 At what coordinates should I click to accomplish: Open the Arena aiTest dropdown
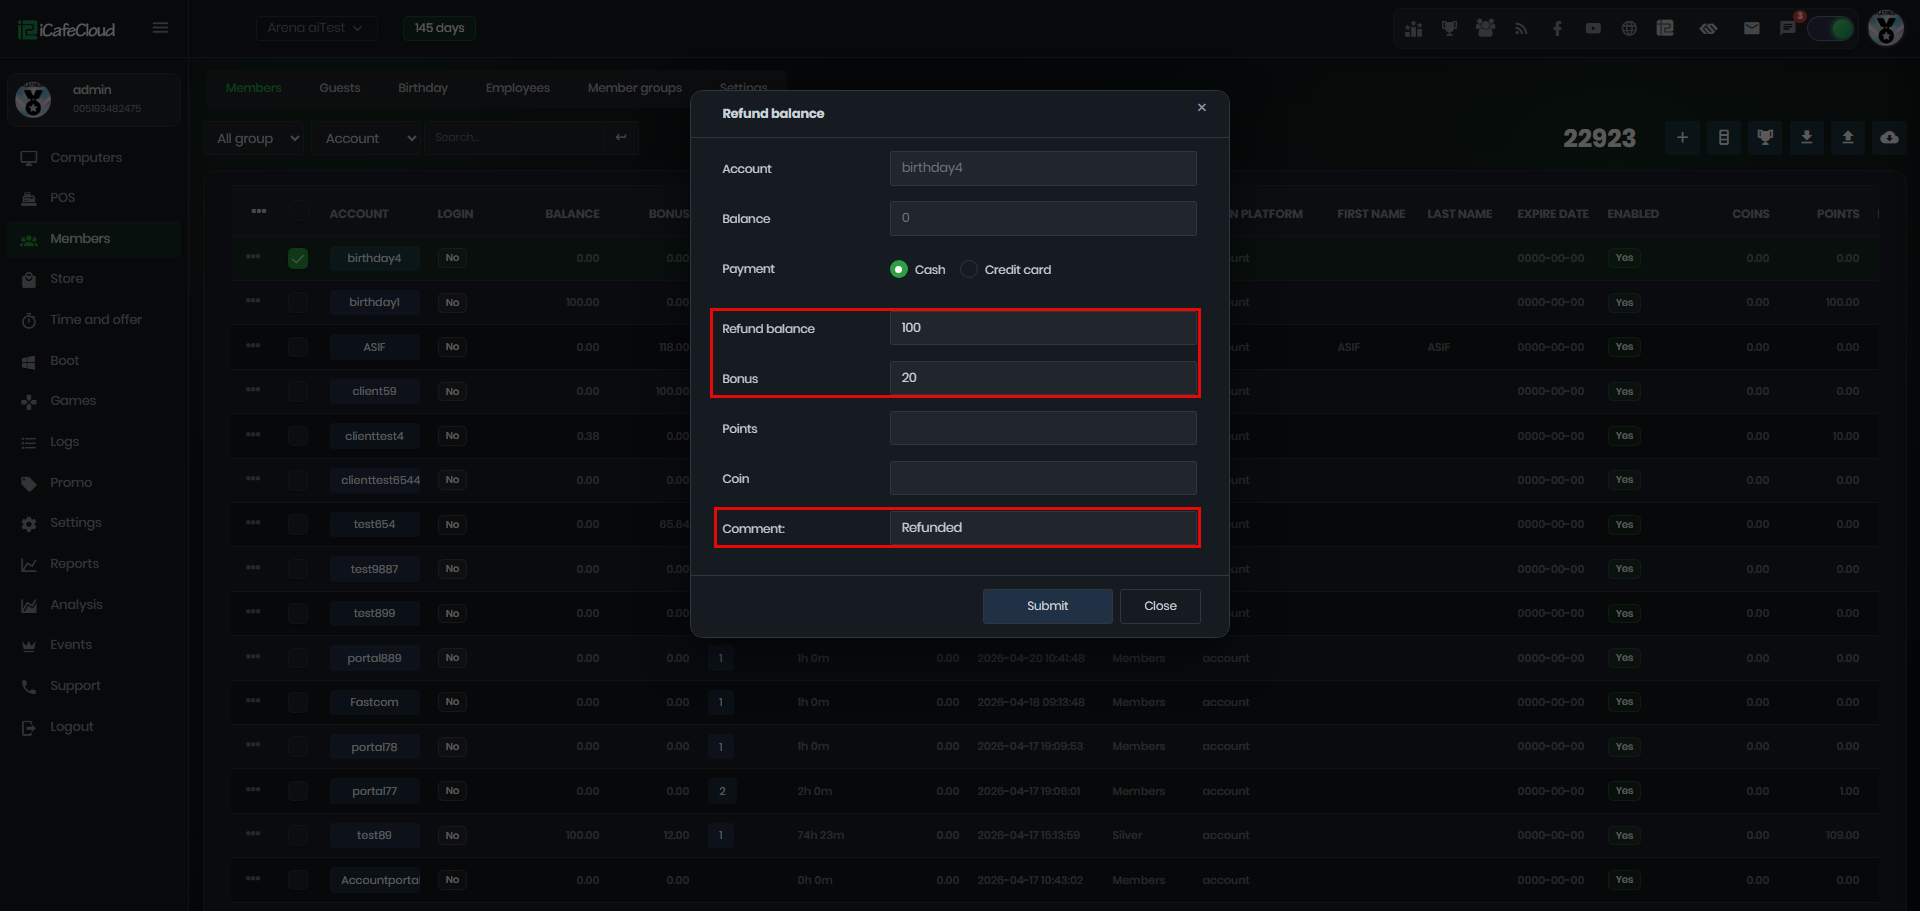click(x=316, y=28)
